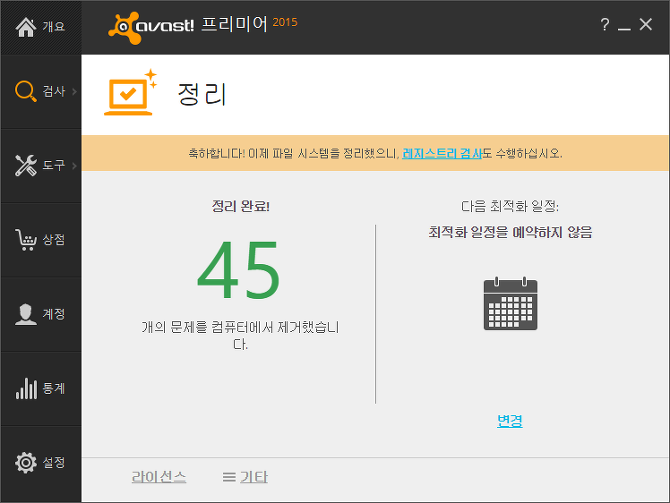Click the 개의 문제를 컴퓨터에서 제거했습니다 text
Screen dimensions: 670x503
(x=241, y=335)
